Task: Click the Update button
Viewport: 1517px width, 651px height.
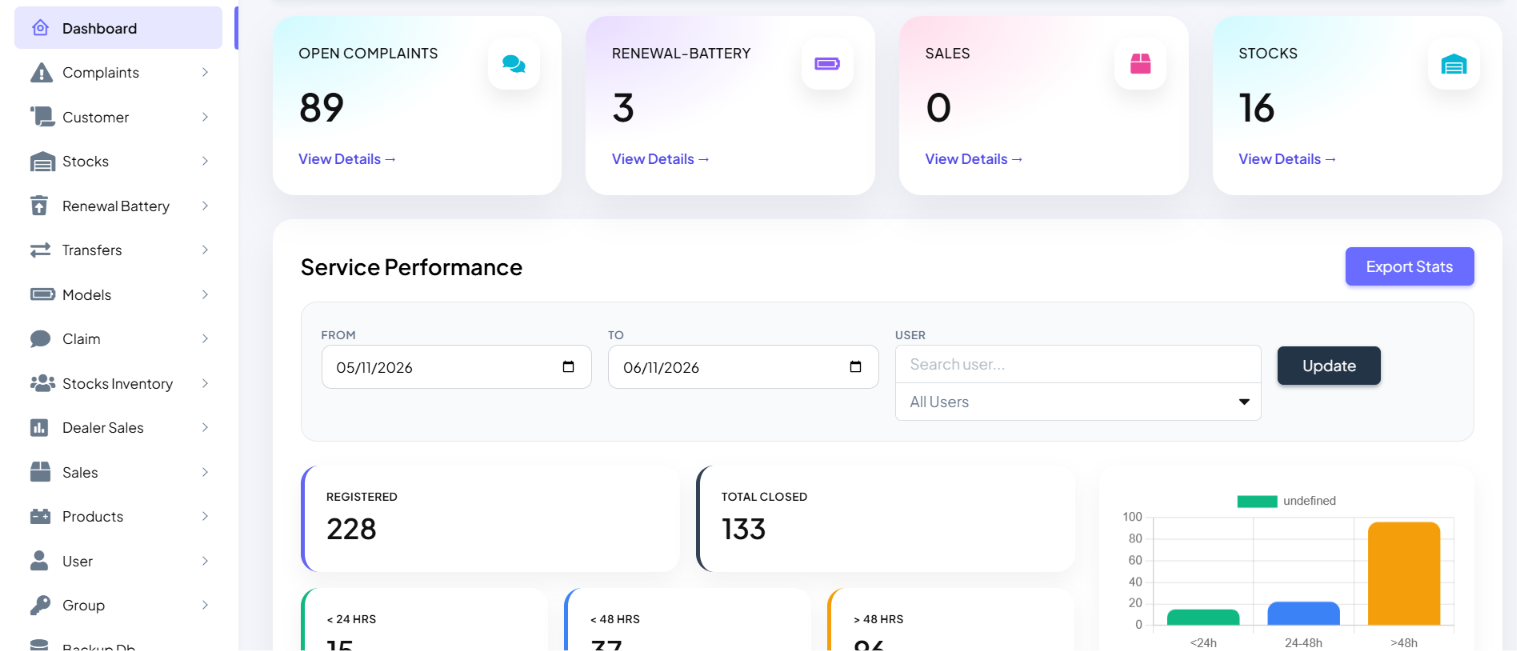Action: (x=1329, y=366)
